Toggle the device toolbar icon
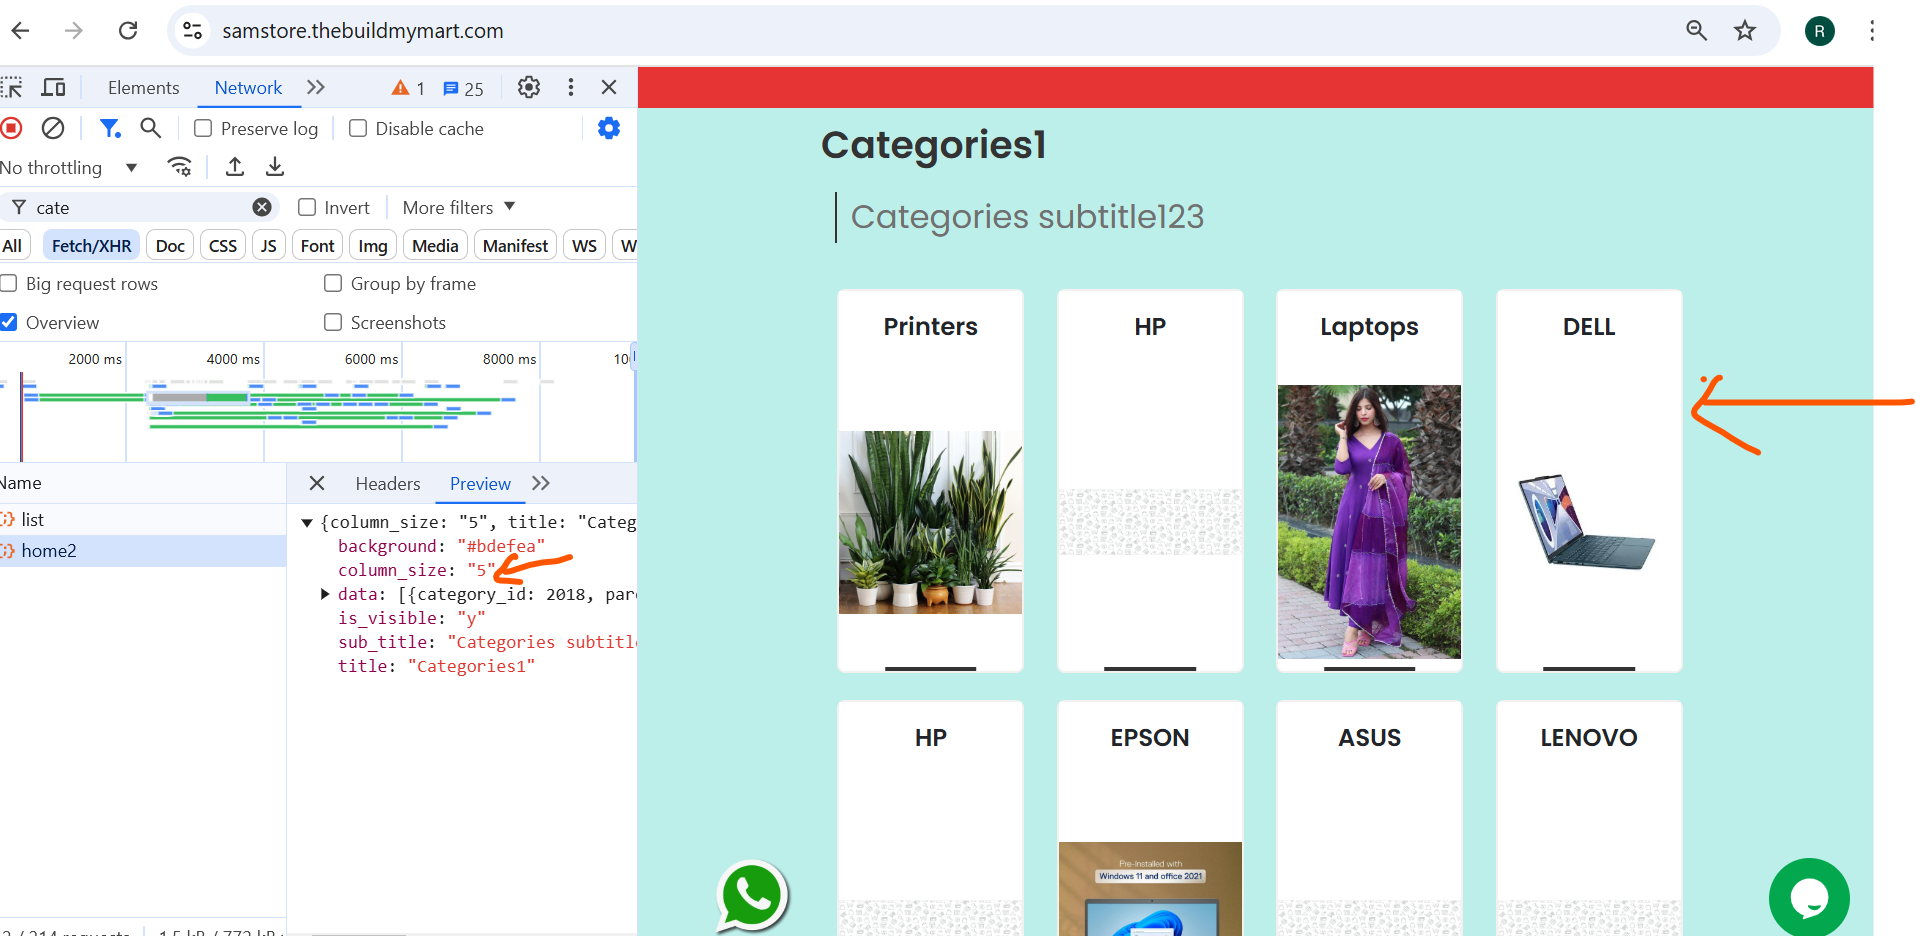Image resolution: width=1916 pixels, height=936 pixels. (54, 88)
